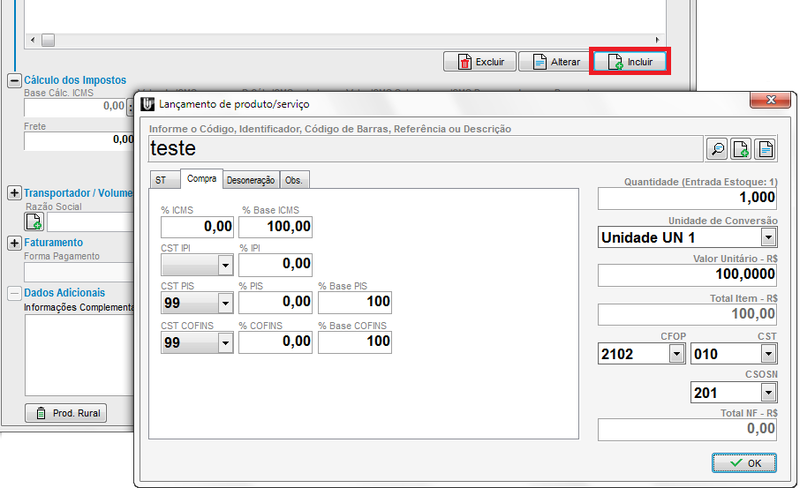
Task: Click the Valor Unitário input field
Action: click(x=686, y=275)
